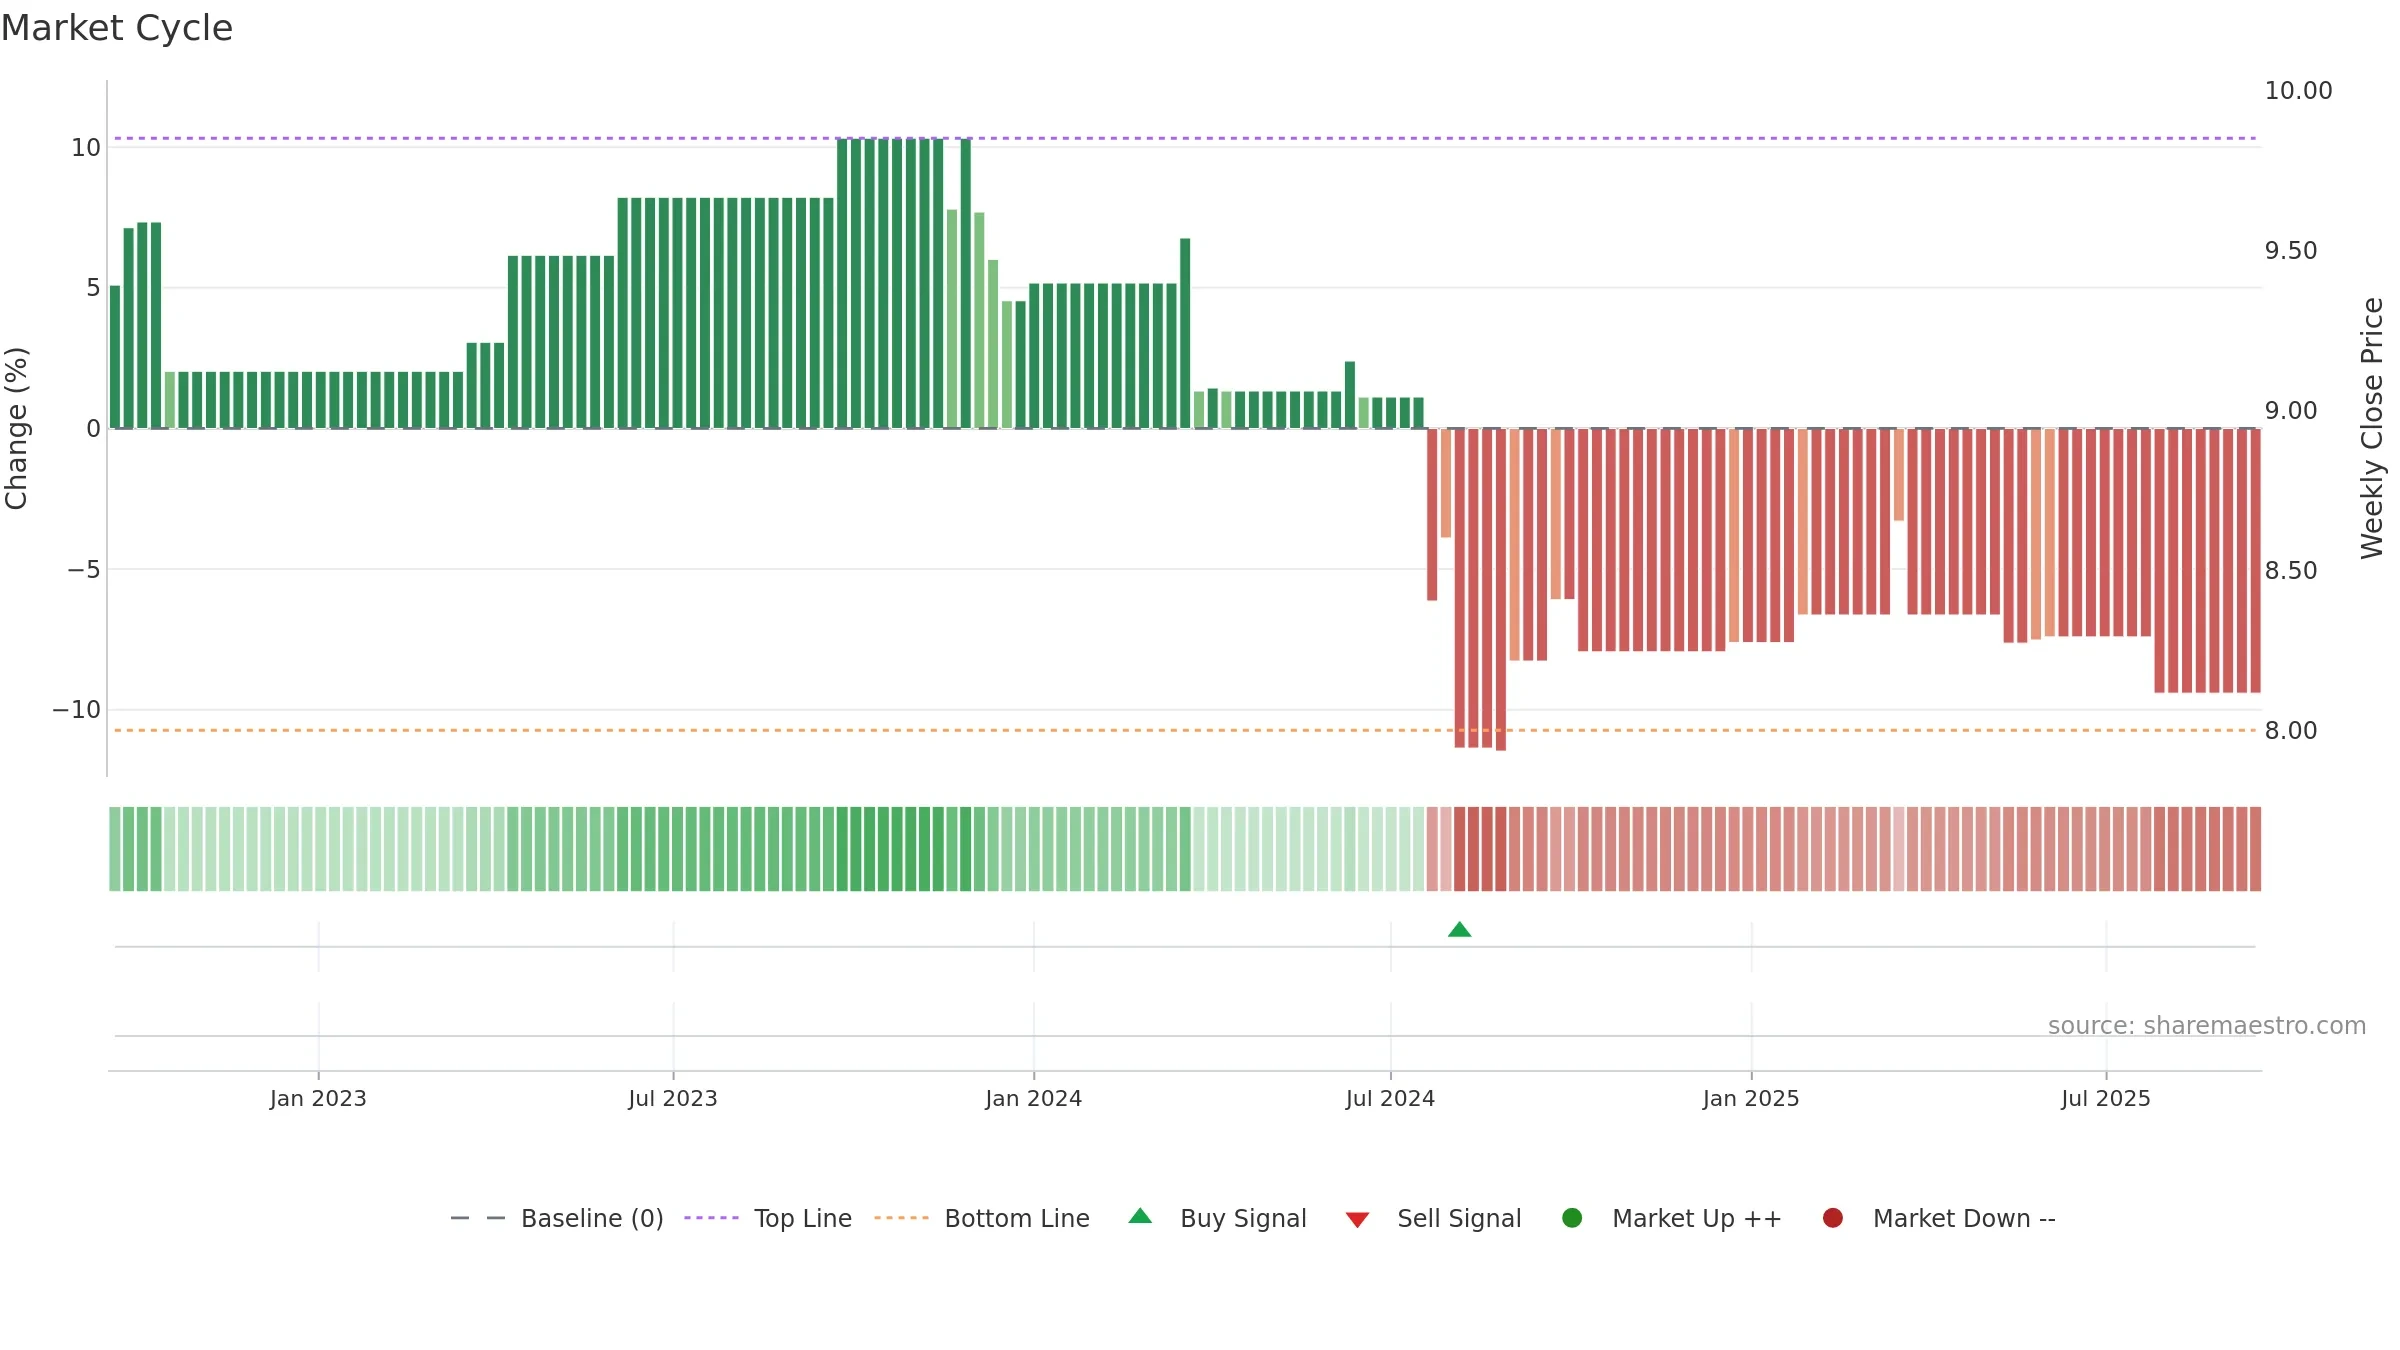The height and width of the screenshot is (1350, 2400).
Task: Click the purple dotted line legend swatch
Action: (711, 1218)
